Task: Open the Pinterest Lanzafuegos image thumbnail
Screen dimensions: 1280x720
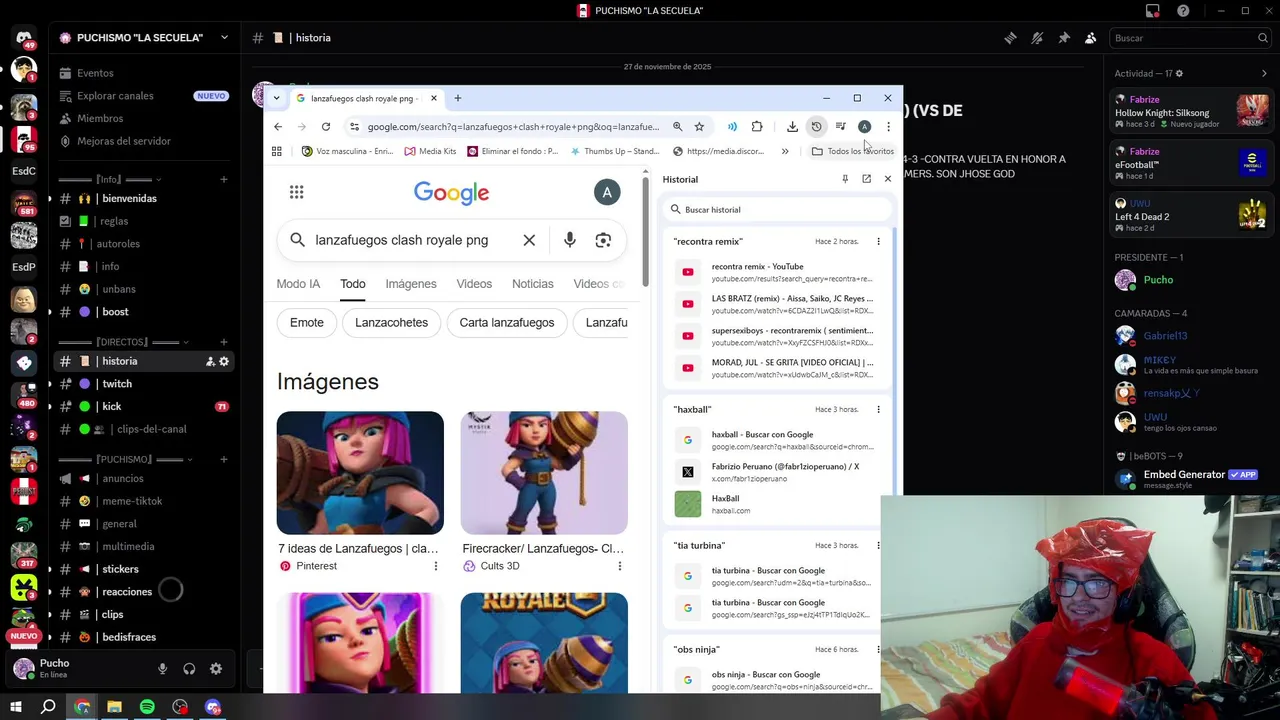Action: click(360, 473)
